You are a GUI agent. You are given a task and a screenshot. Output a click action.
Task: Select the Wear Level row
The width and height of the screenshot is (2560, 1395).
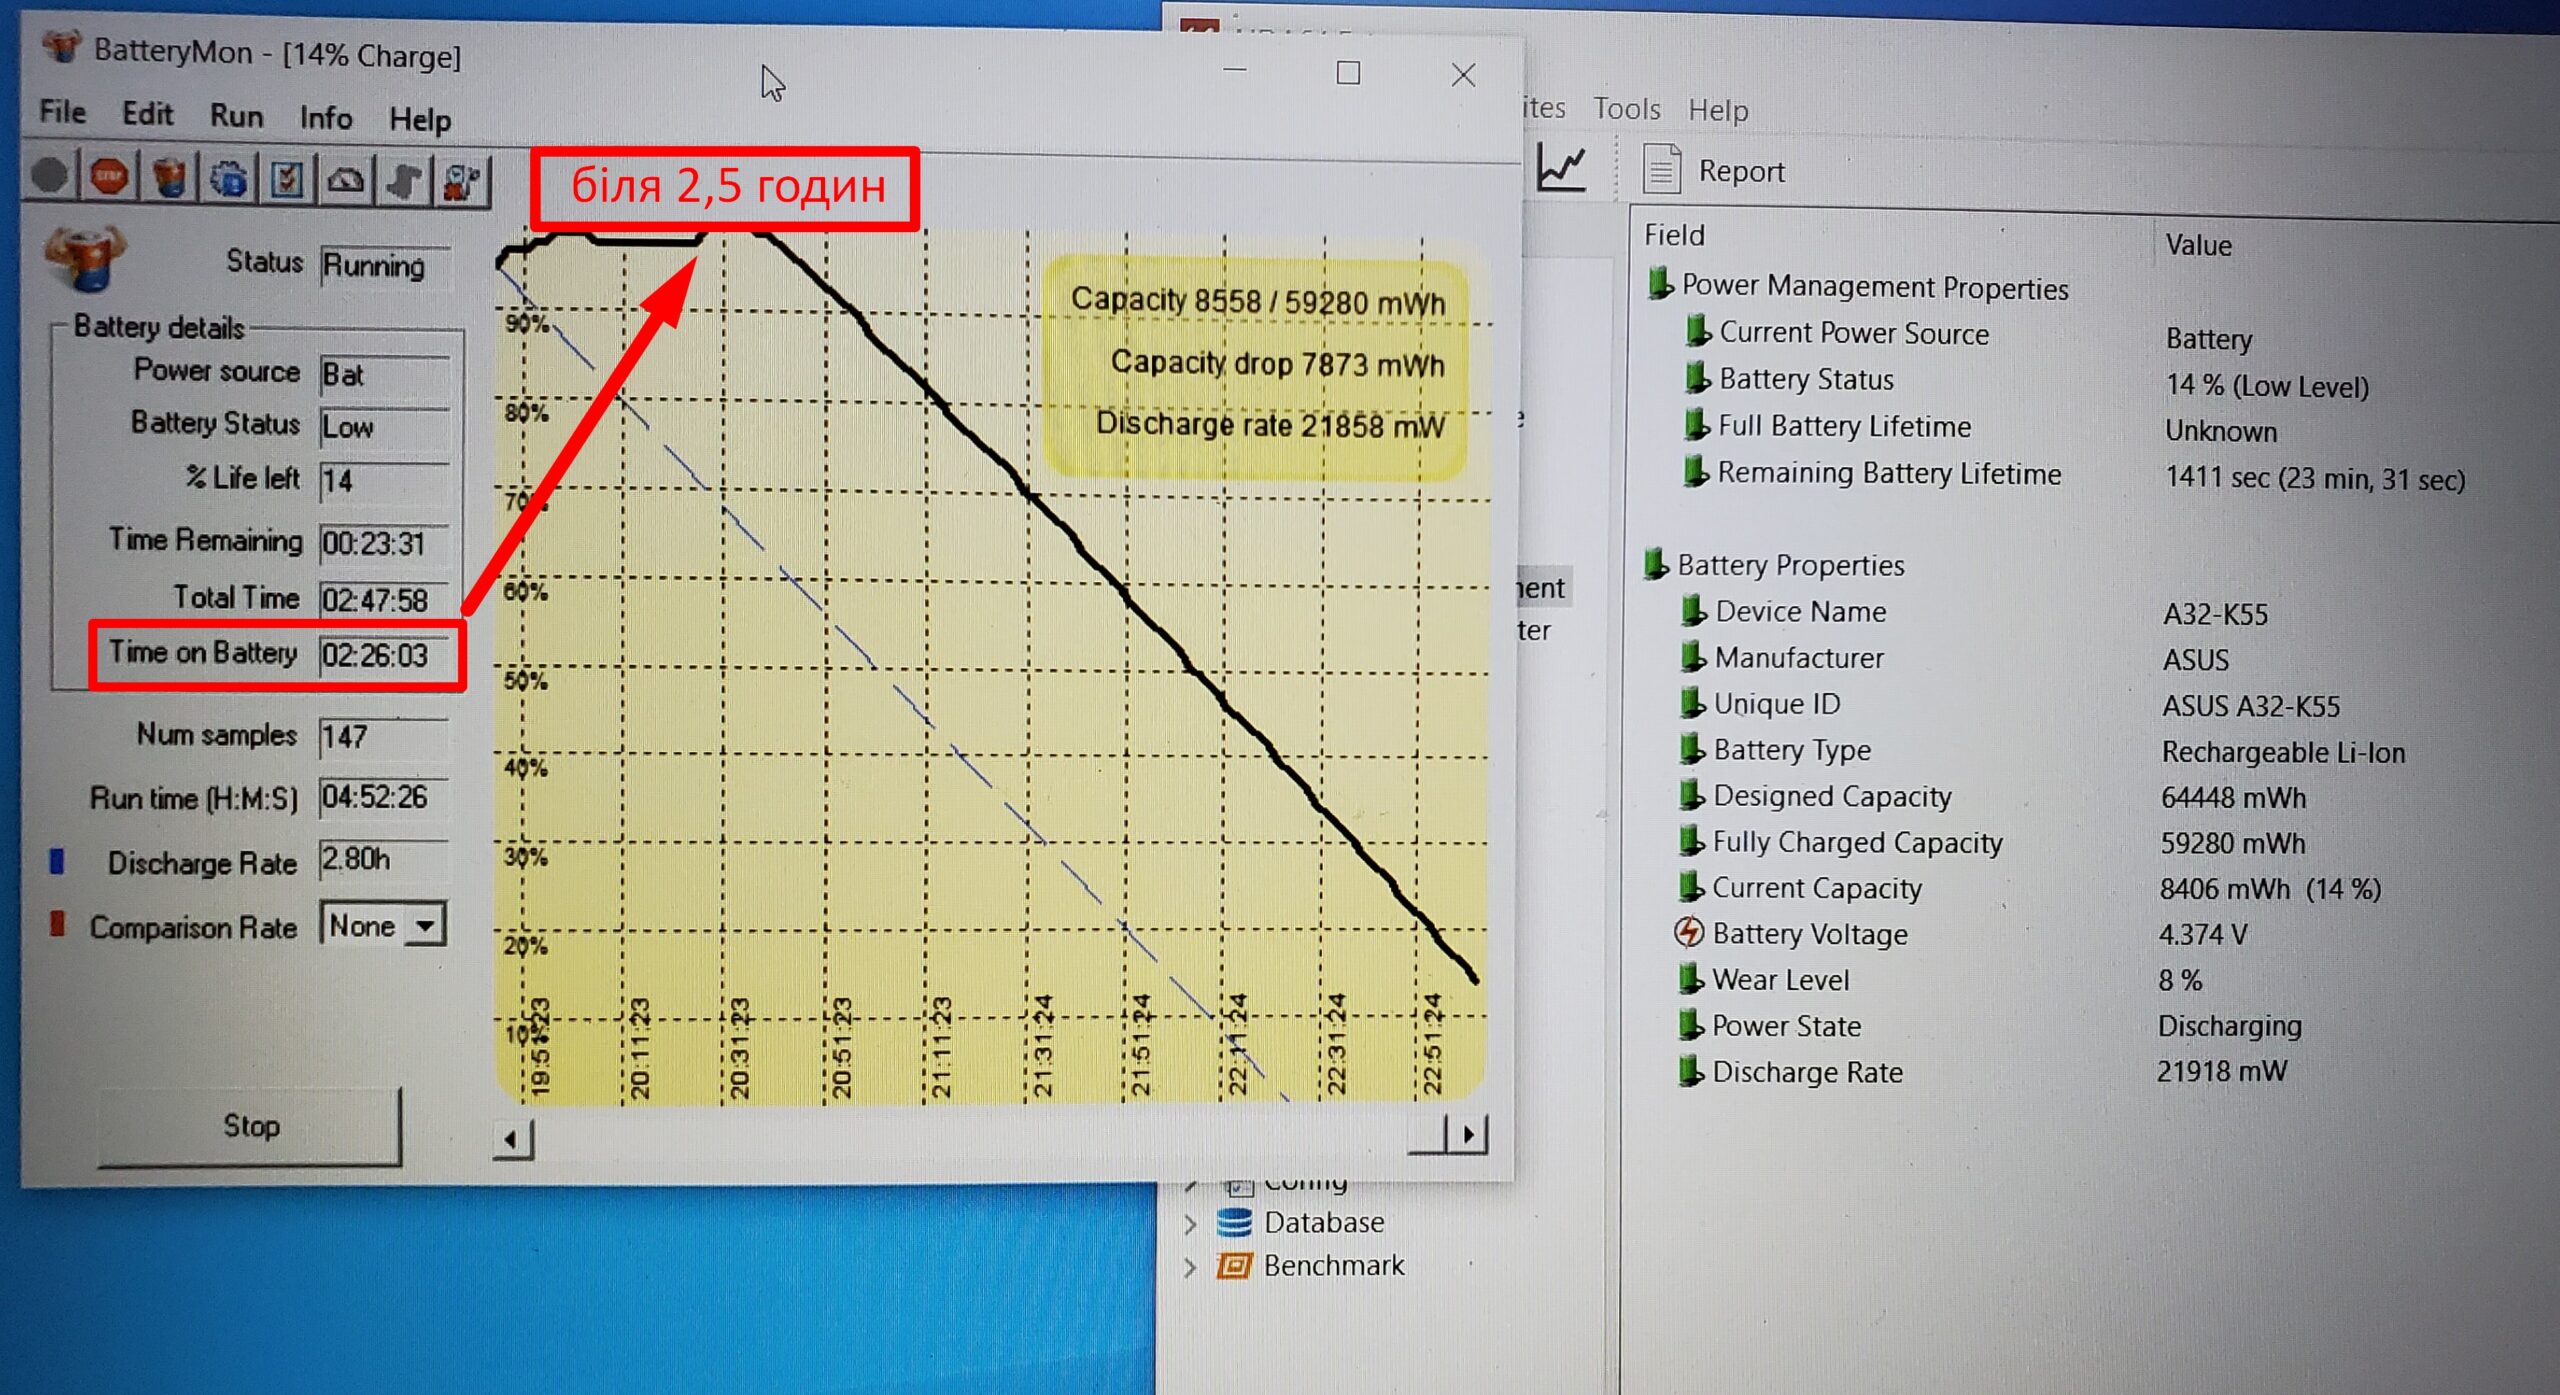pos(1780,980)
